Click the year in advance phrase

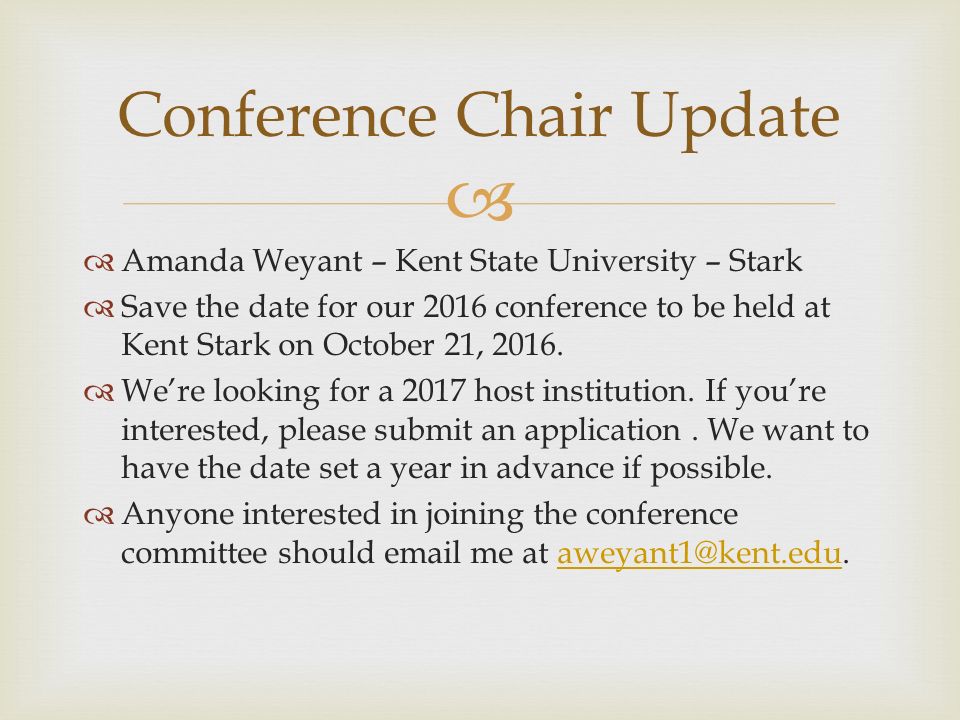[501, 469]
